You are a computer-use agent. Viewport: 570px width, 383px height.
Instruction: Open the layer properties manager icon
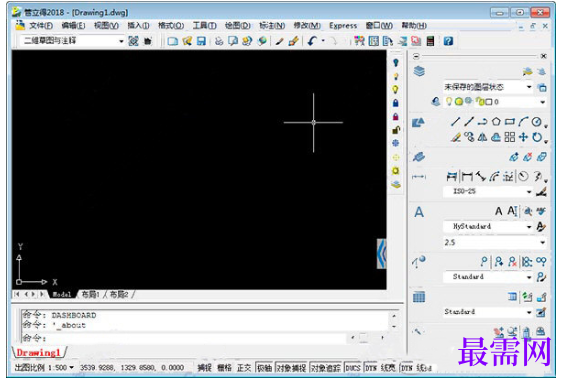click(419, 71)
